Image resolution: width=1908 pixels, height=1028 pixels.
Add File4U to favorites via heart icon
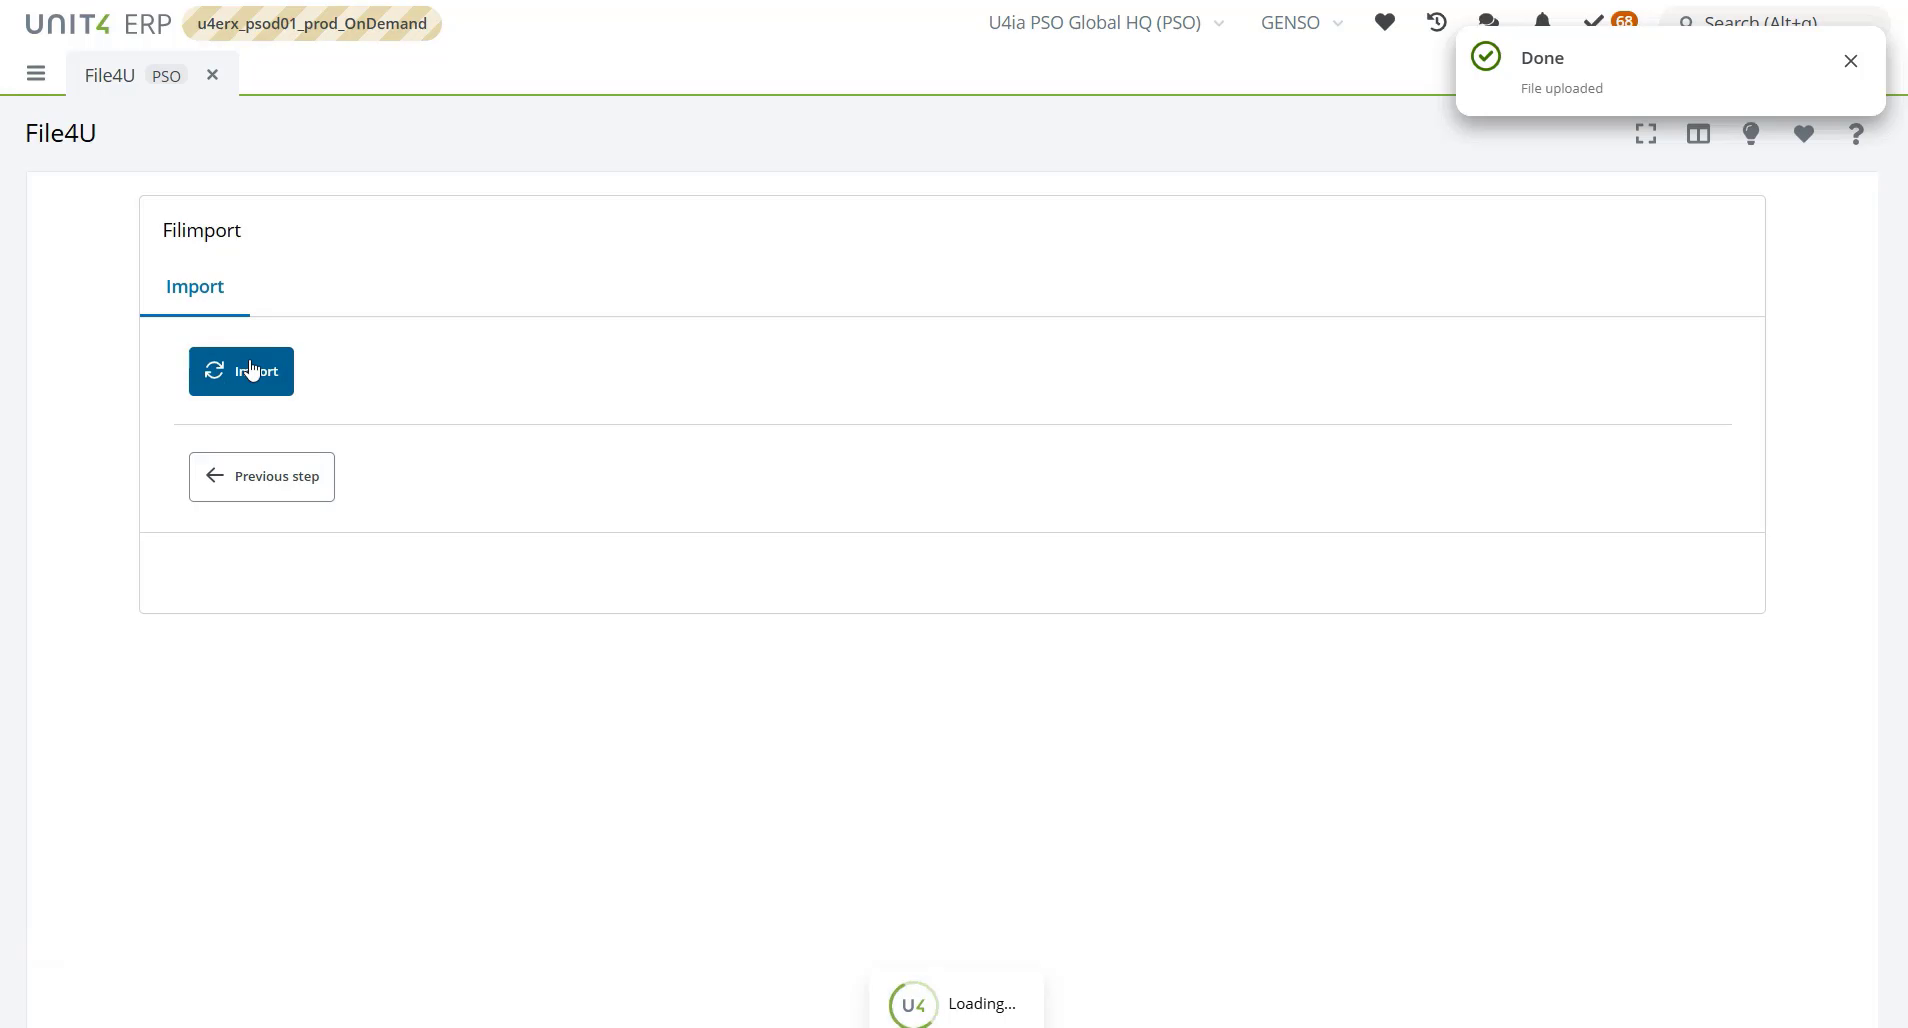pos(1803,133)
